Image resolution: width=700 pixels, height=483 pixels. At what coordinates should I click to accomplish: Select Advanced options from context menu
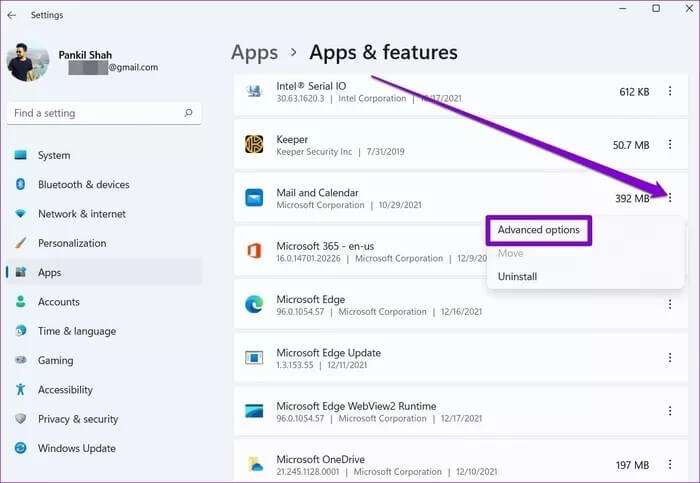click(538, 230)
